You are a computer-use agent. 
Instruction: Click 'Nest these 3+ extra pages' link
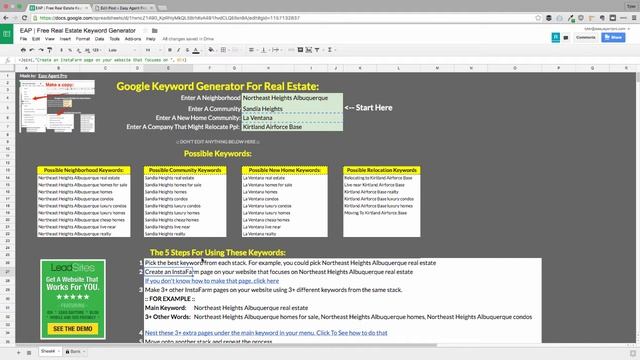point(266,333)
